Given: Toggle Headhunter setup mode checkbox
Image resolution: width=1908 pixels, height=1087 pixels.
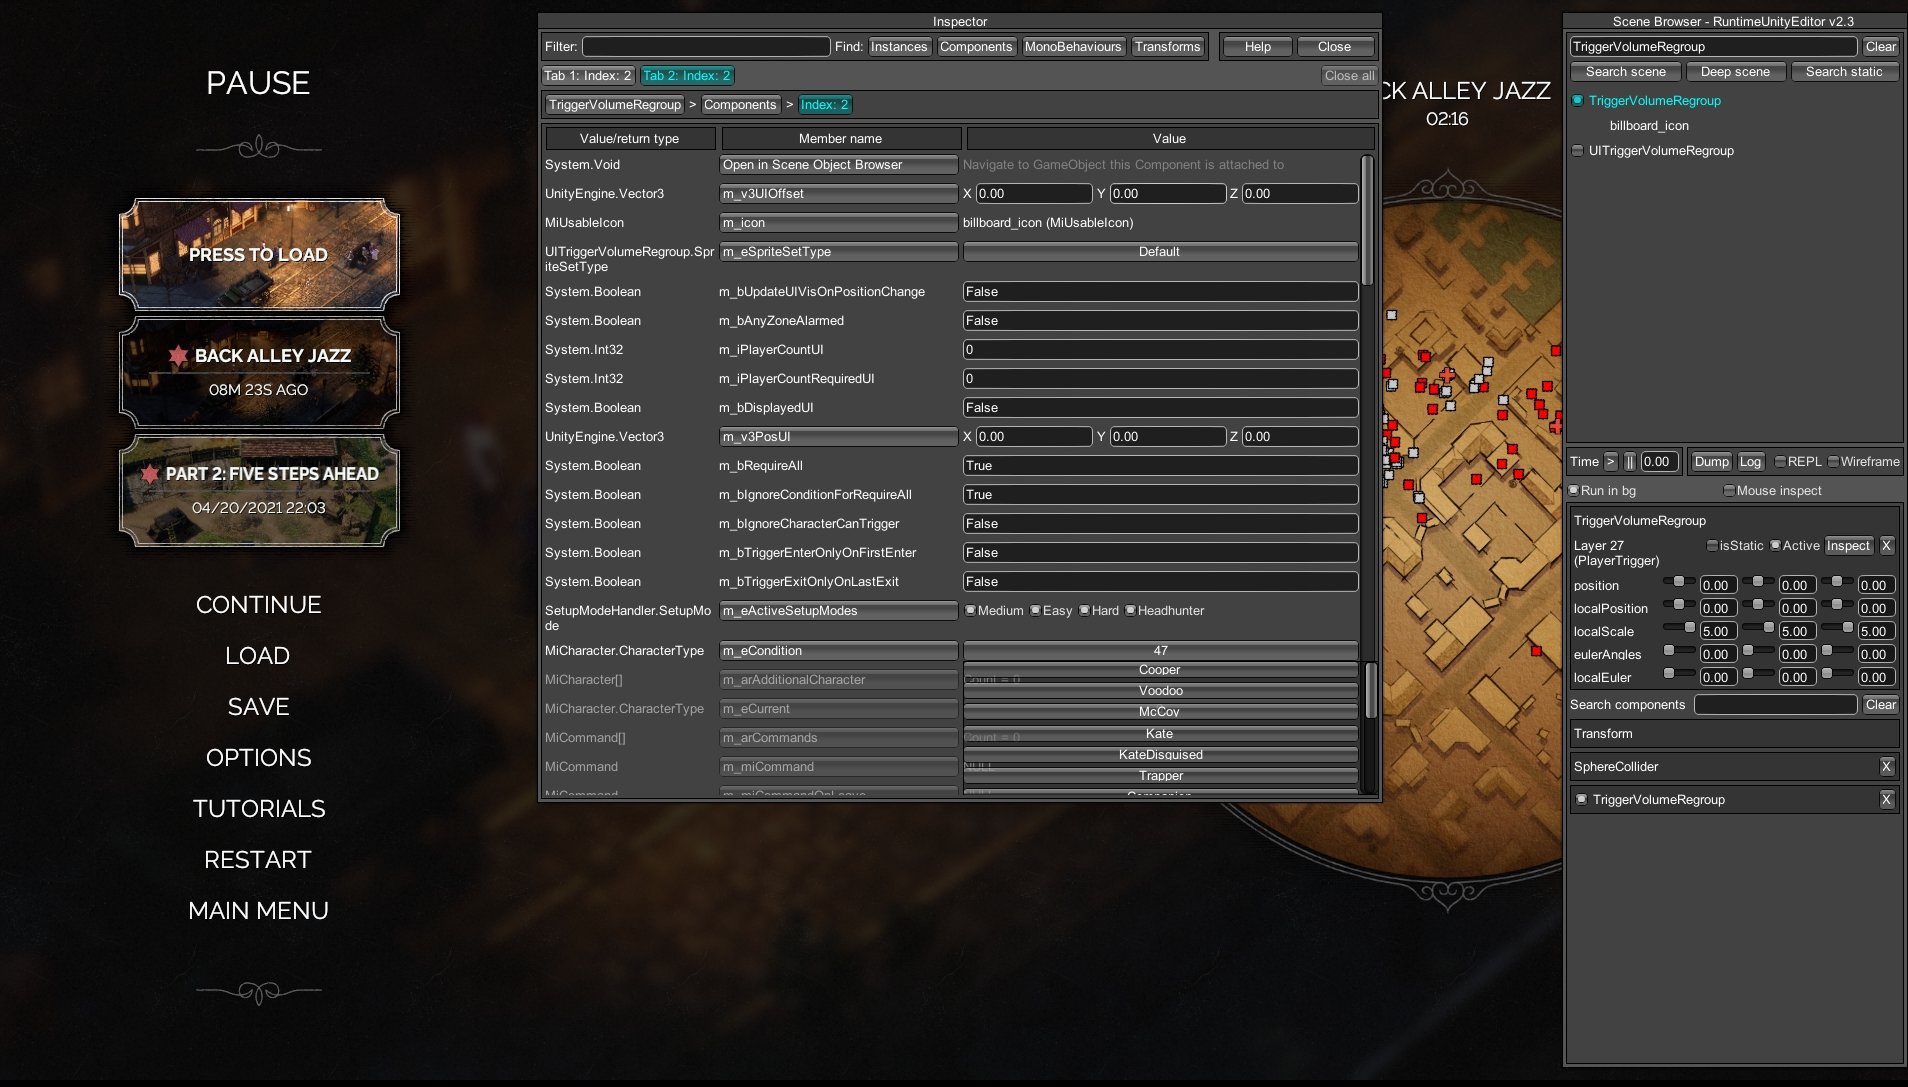Looking at the screenshot, I should [1130, 610].
